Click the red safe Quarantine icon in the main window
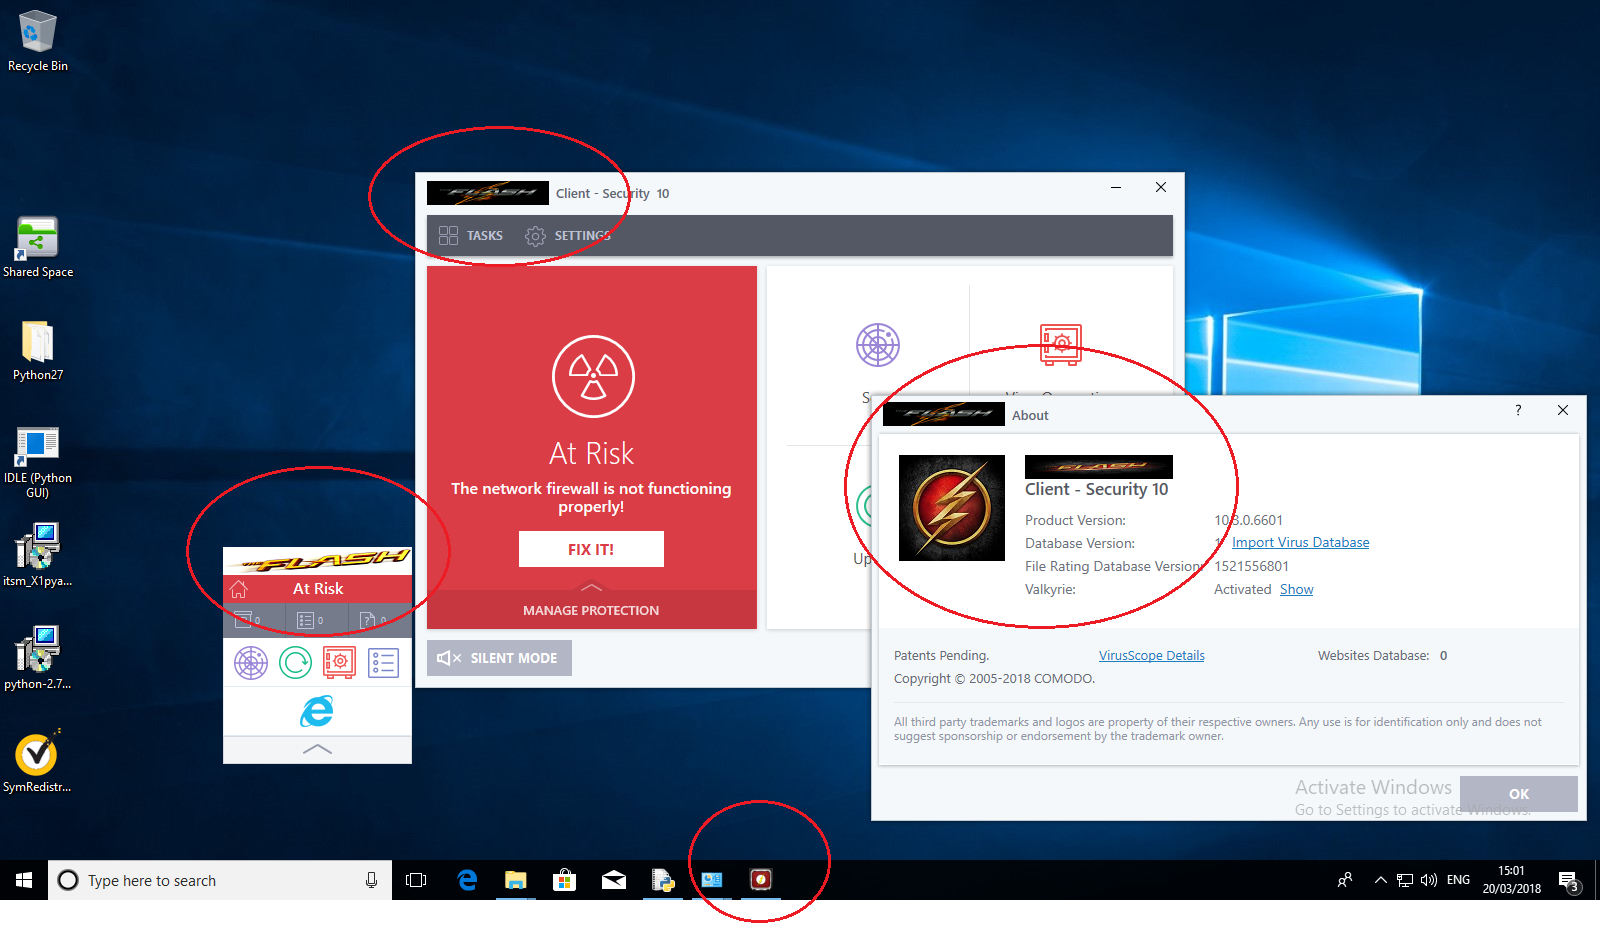The image size is (1612, 926). coord(1060,344)
